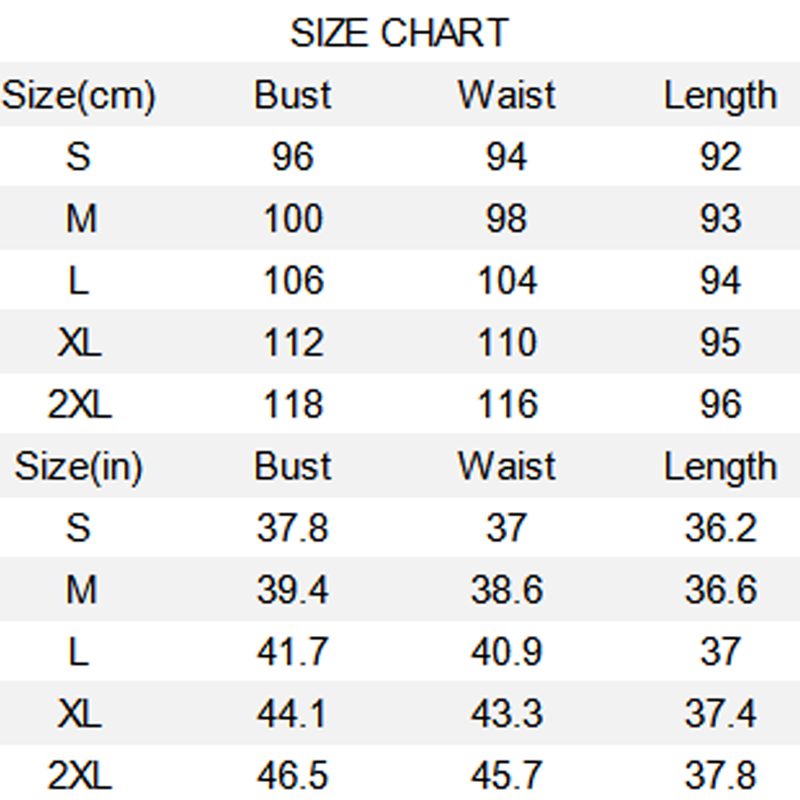Click the Length header in the centimeter table
This screenshot has height=800, width=800.
pos(720,96)
